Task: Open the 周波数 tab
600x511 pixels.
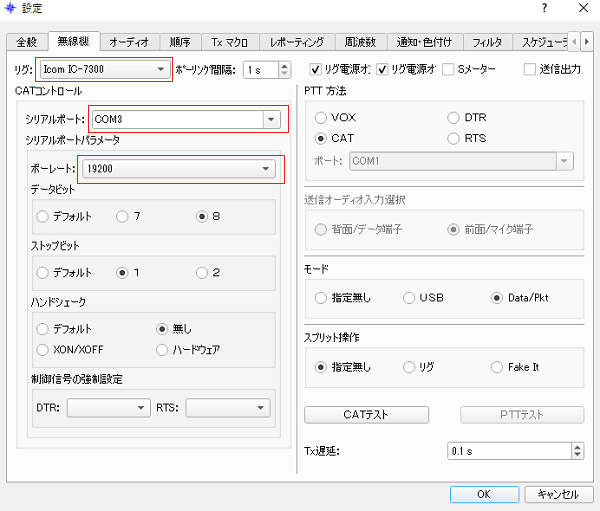Action: click(x=362, y=42)
